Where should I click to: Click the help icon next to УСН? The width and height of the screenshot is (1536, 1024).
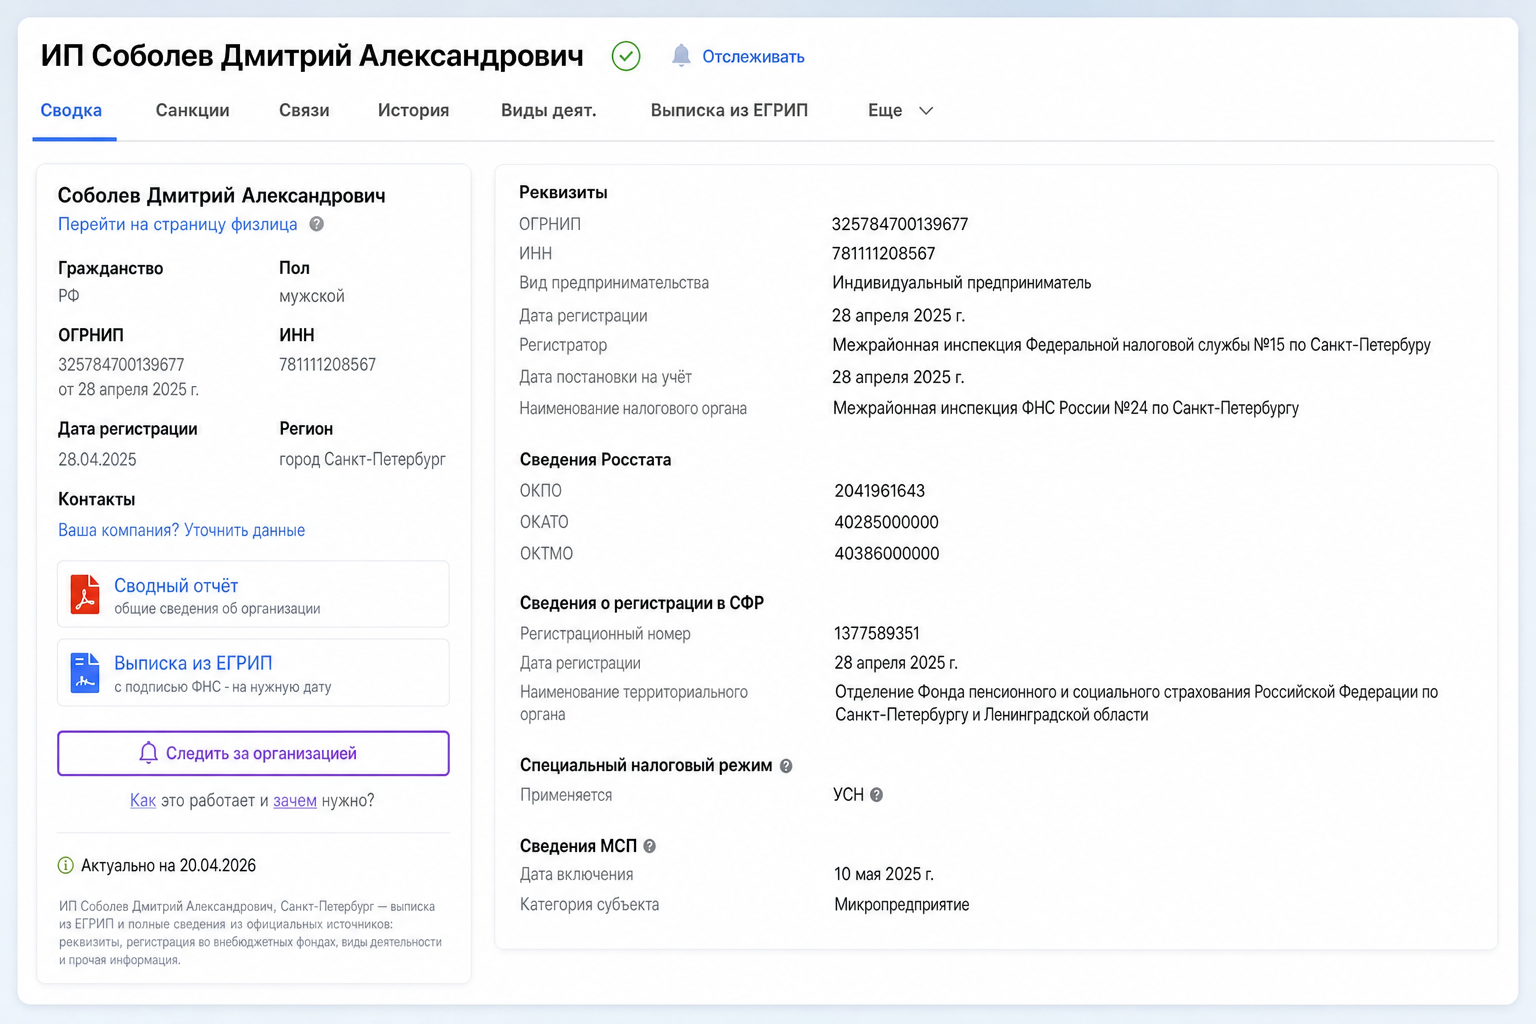point(876,795)
